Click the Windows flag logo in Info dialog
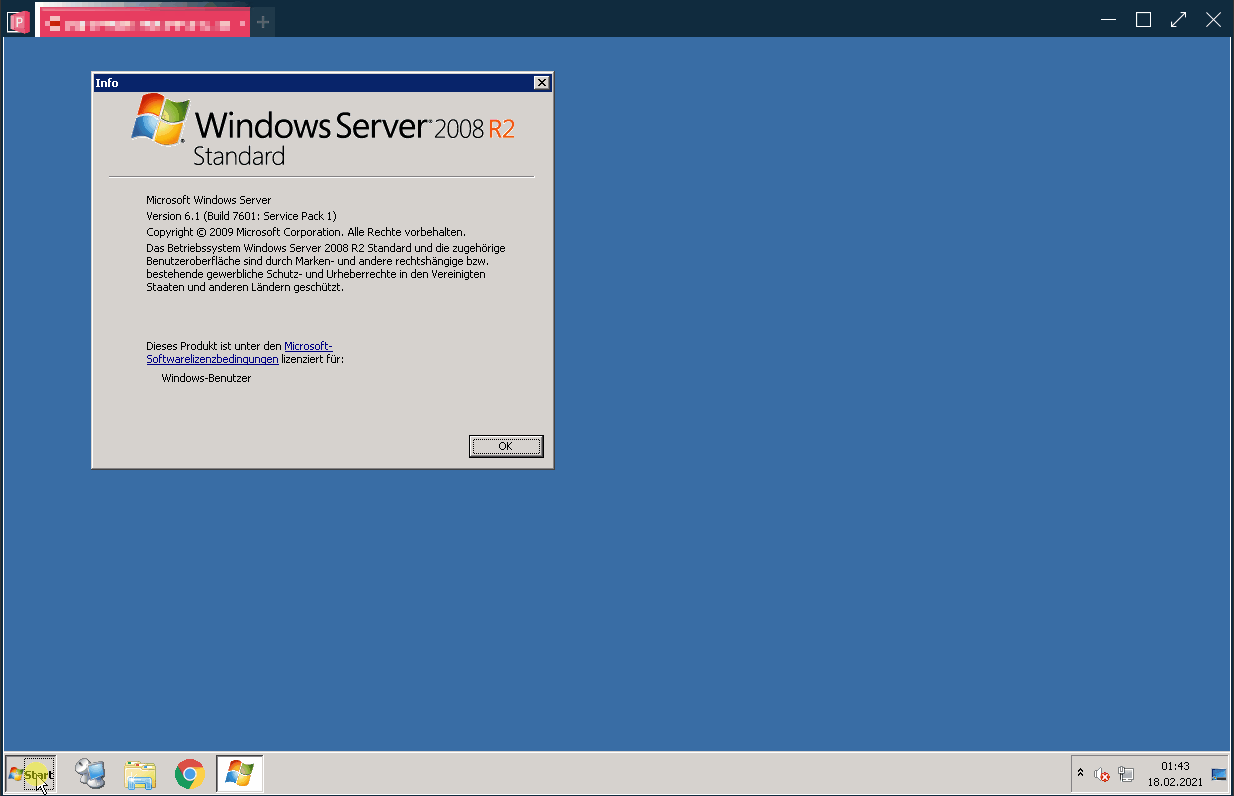This screenshot has height=796, width=1234. click(x=160, y=121)
